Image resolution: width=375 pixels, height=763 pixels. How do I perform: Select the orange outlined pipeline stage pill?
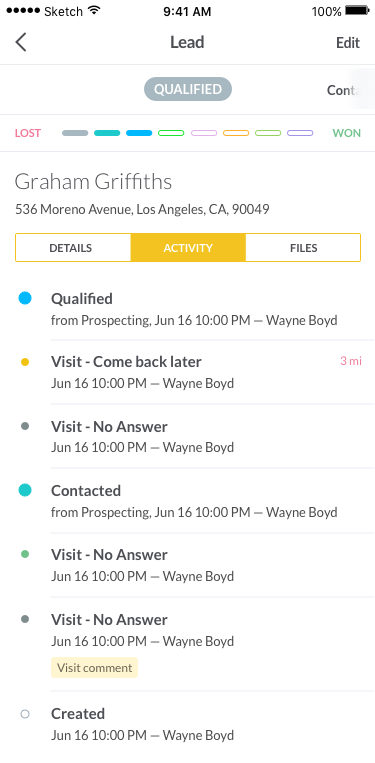[236, 133]
